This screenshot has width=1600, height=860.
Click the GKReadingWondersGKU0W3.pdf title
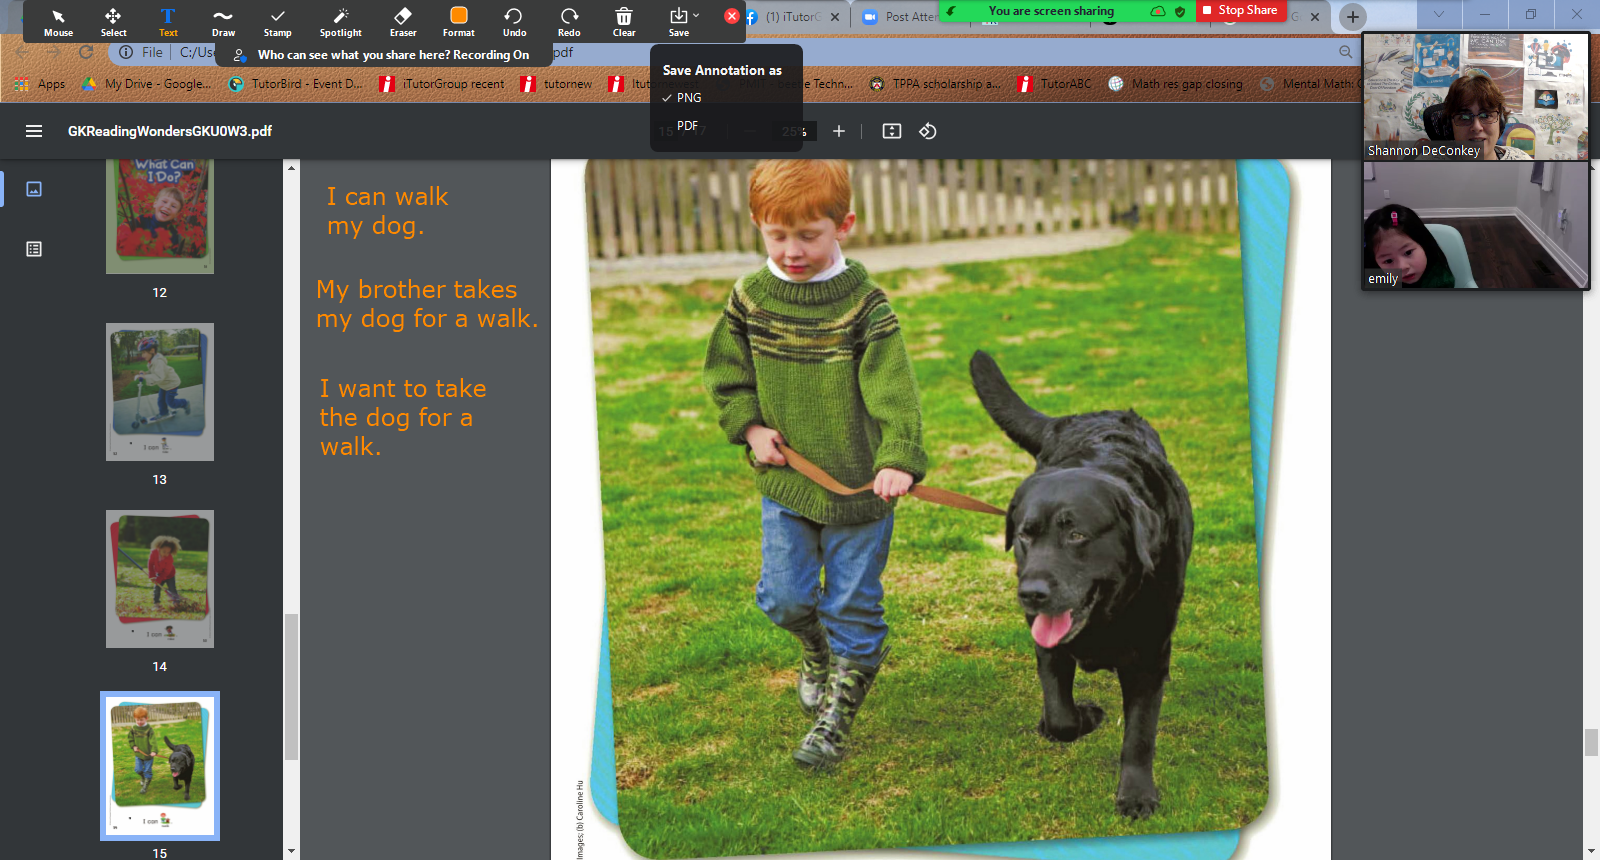pyautogui.click(x=170, y=131)
